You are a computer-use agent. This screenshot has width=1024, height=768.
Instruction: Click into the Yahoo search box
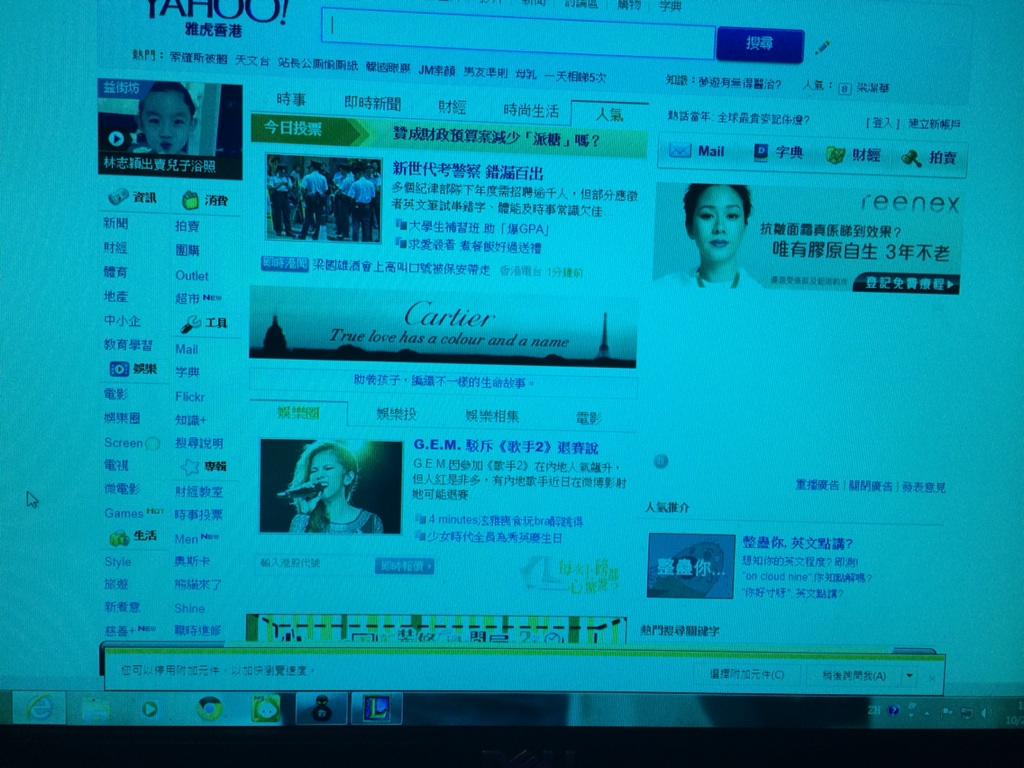[519, 34]
